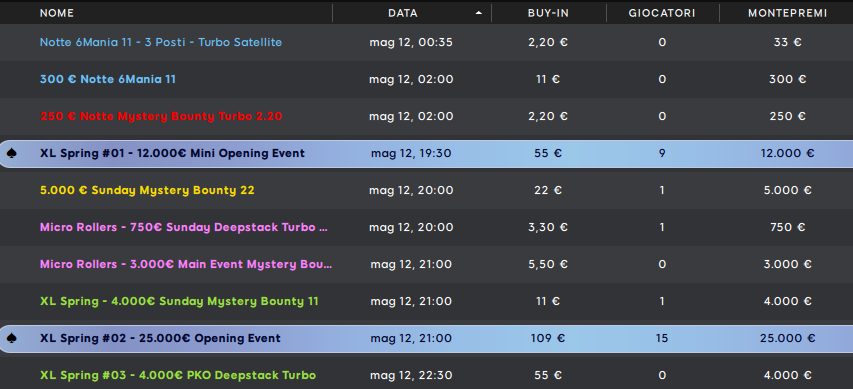Click date 'mag 12, 19:30'
Viewport: 853px width, 389px height.
click(411, 153)
